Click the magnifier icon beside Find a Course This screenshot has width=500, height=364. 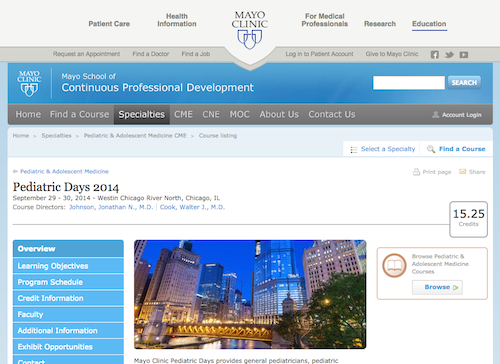(x=431, y=149)
